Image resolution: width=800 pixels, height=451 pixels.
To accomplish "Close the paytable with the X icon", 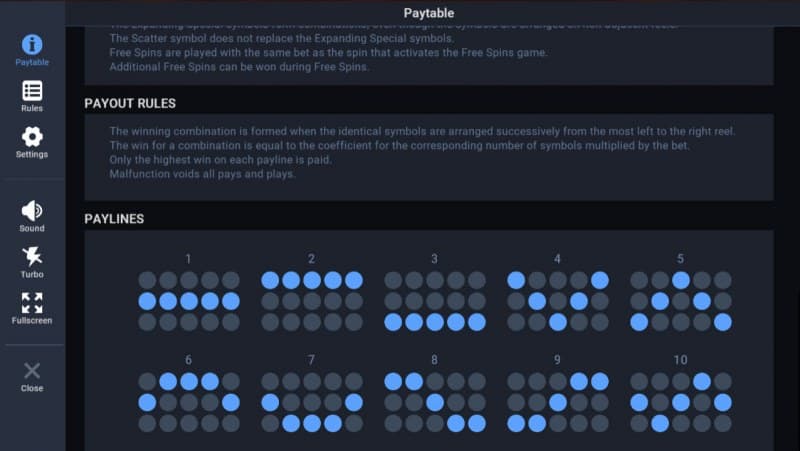I will (x=32, y=370).
